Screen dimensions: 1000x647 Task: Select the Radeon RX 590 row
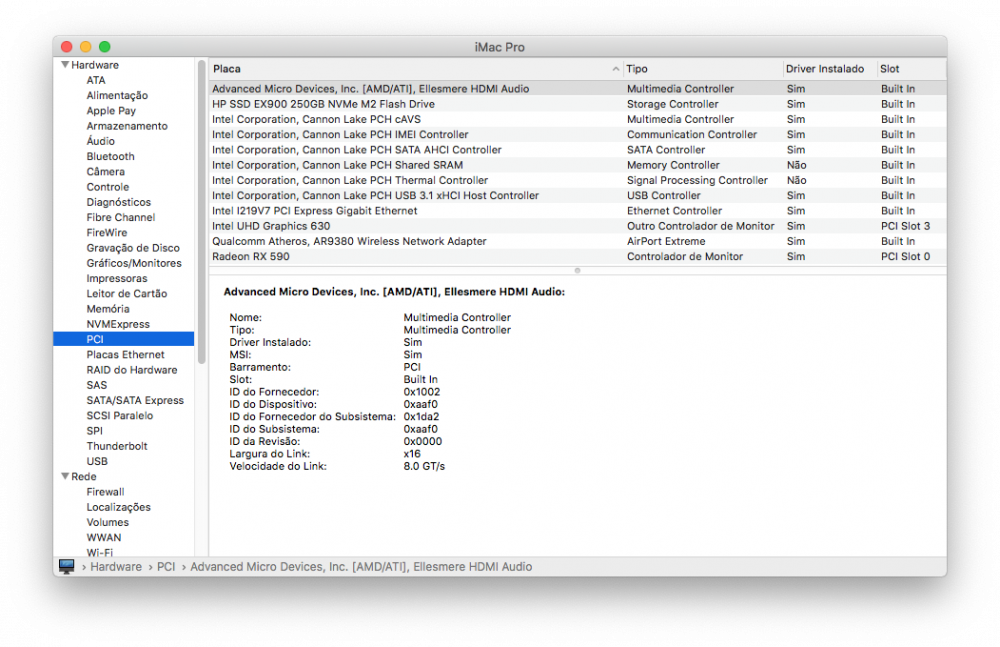[577, 257]
